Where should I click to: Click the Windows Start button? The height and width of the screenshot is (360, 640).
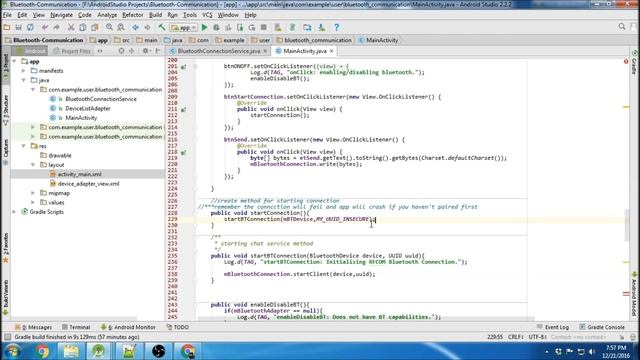click(x=12, y=351)
